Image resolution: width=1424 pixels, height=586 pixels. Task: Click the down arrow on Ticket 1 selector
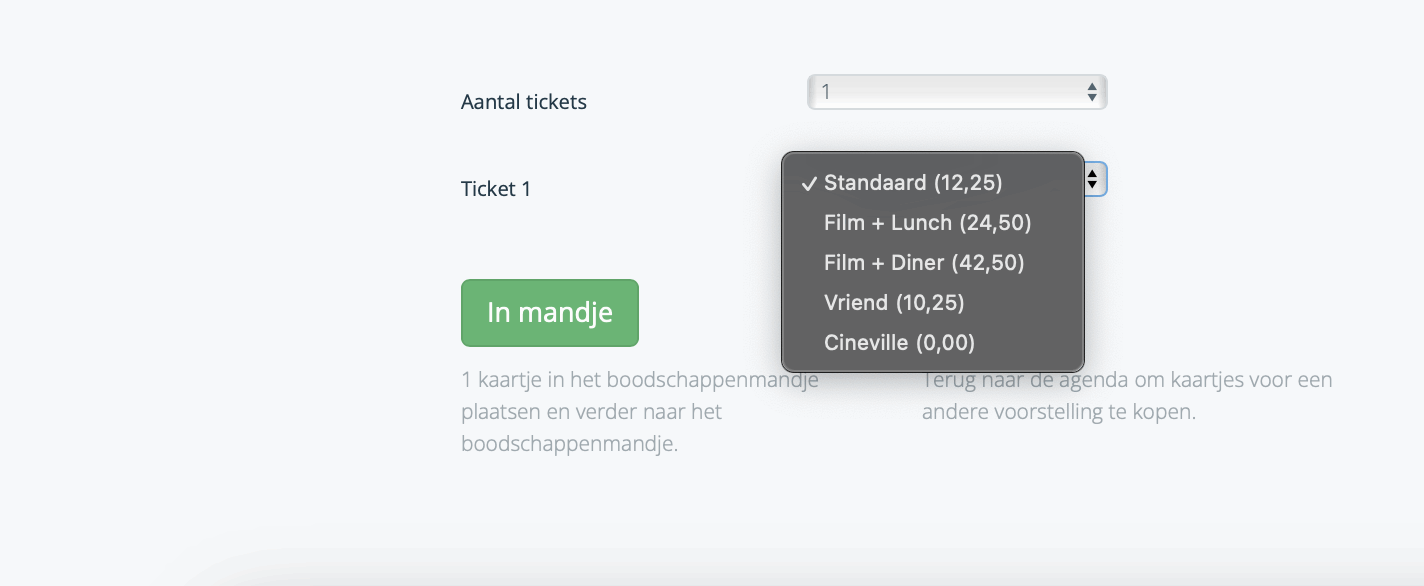point(1093,186)
